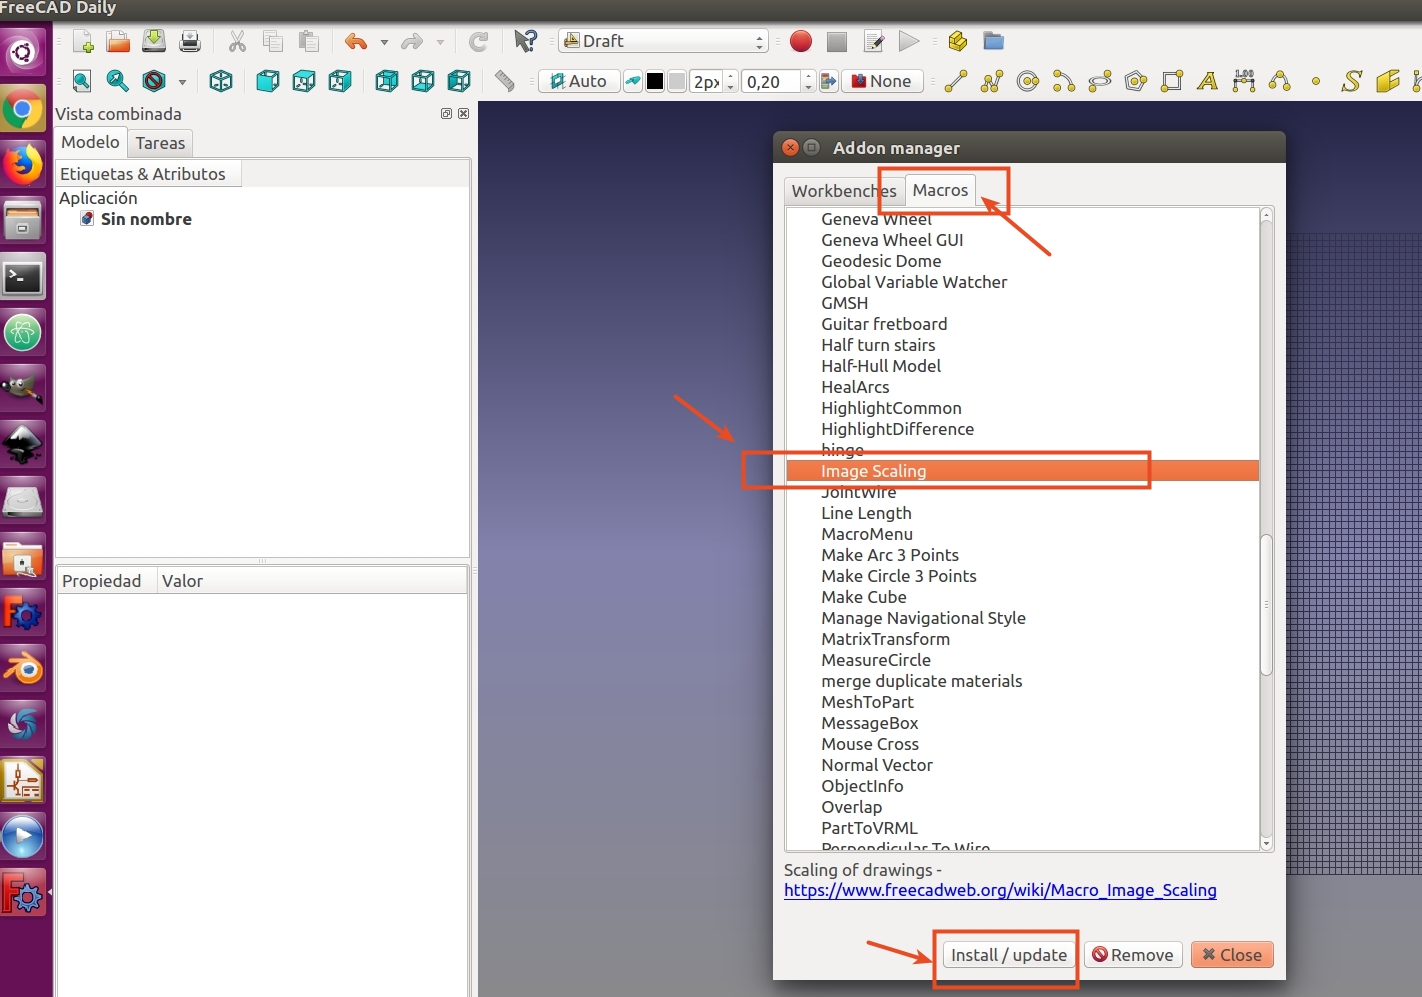Open the None autogroup selector
The height and width of the screenshot is (997, 1422).
(882, 81)
